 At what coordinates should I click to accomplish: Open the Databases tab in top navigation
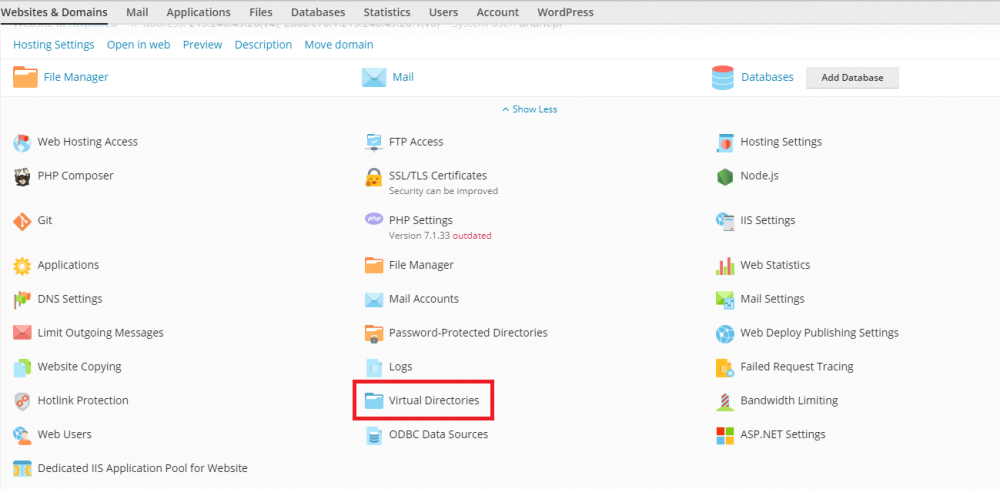[x=318, y=12]
